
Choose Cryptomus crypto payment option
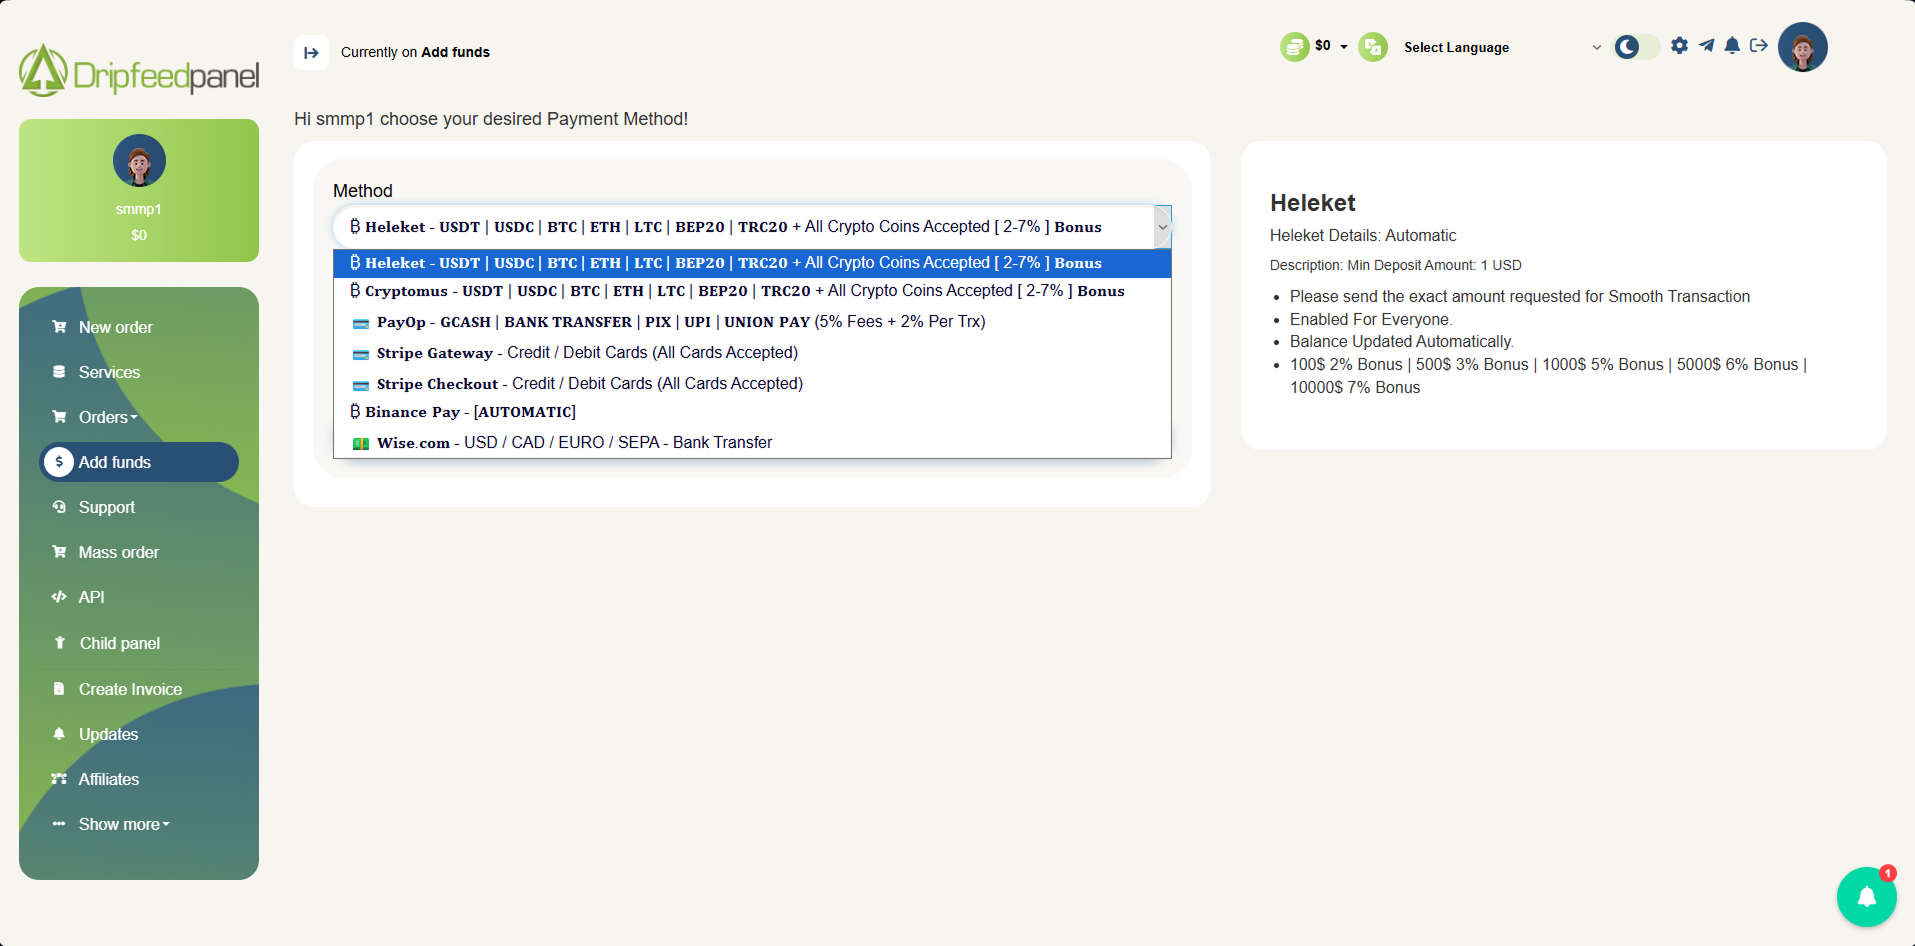click(752, 291)
